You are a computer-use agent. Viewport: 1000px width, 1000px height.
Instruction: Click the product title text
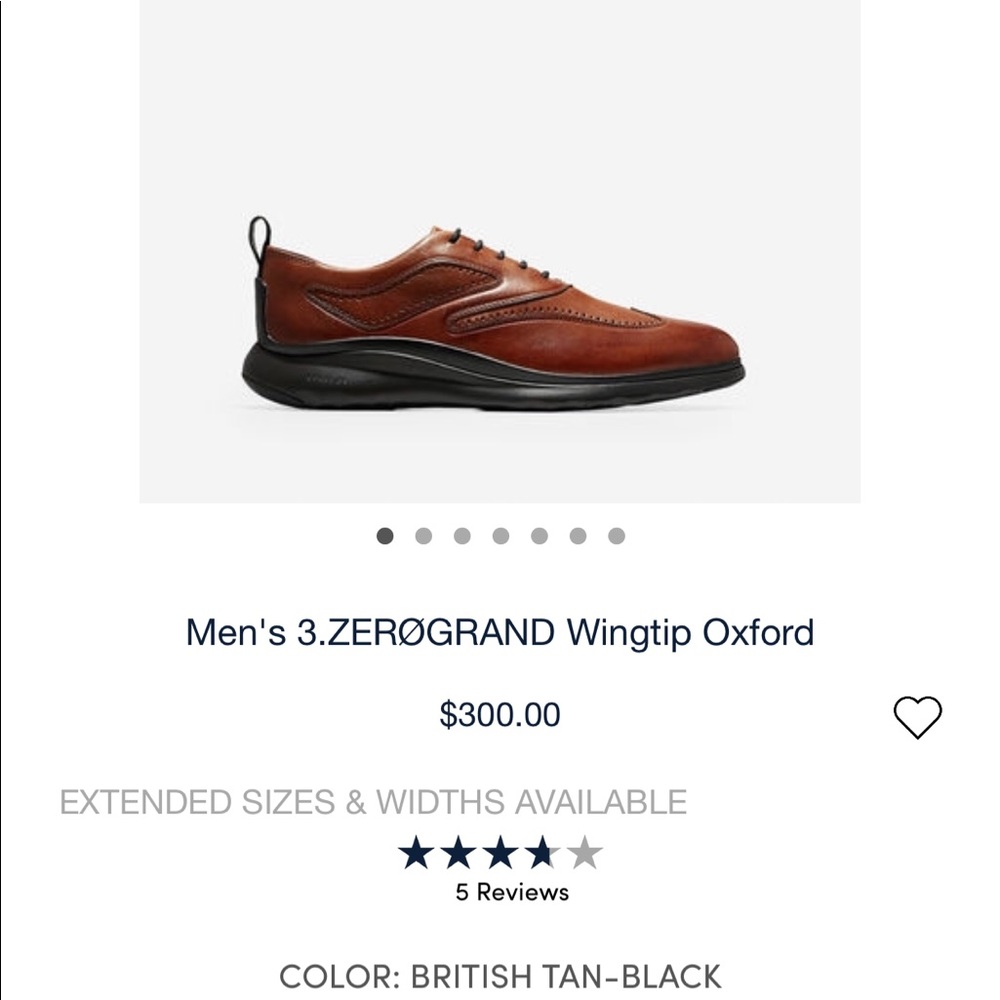coord(499,630)
